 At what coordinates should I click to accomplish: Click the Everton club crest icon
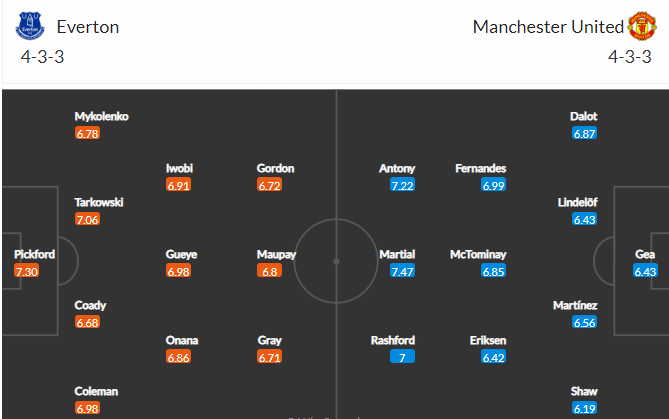pos(30,26)
